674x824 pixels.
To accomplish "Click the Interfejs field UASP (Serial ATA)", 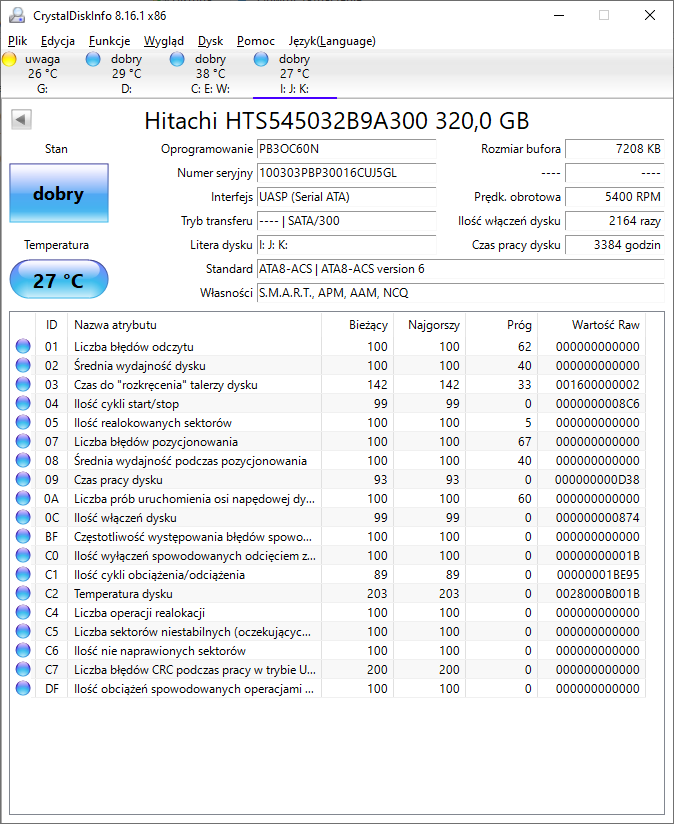I will (346, 197).
